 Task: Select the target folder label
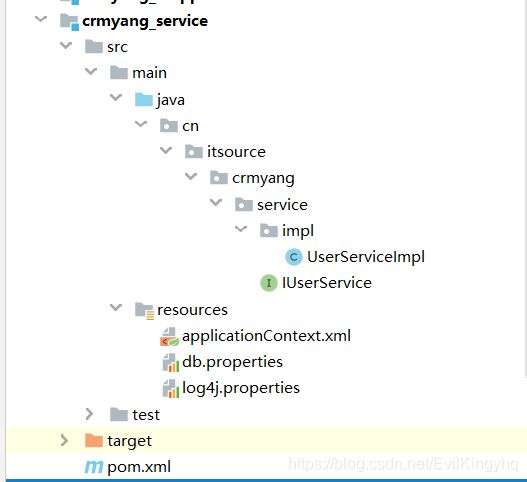click(129, 441)
